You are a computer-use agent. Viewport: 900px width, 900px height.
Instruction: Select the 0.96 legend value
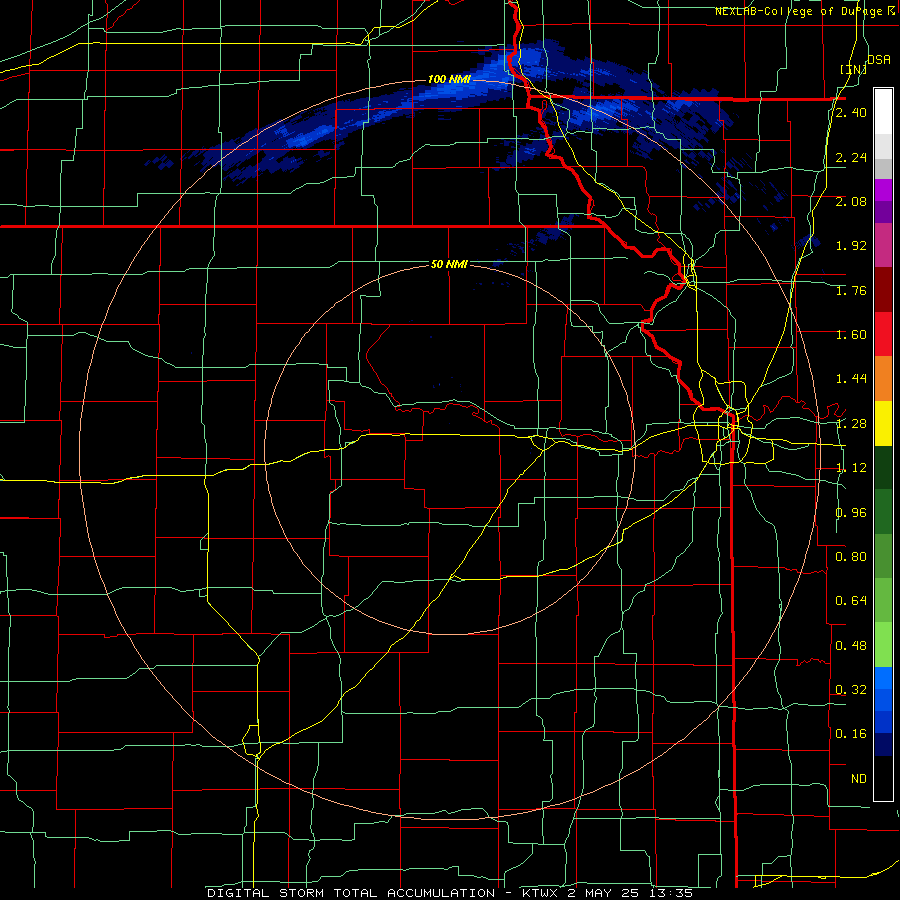coord(851,513)
